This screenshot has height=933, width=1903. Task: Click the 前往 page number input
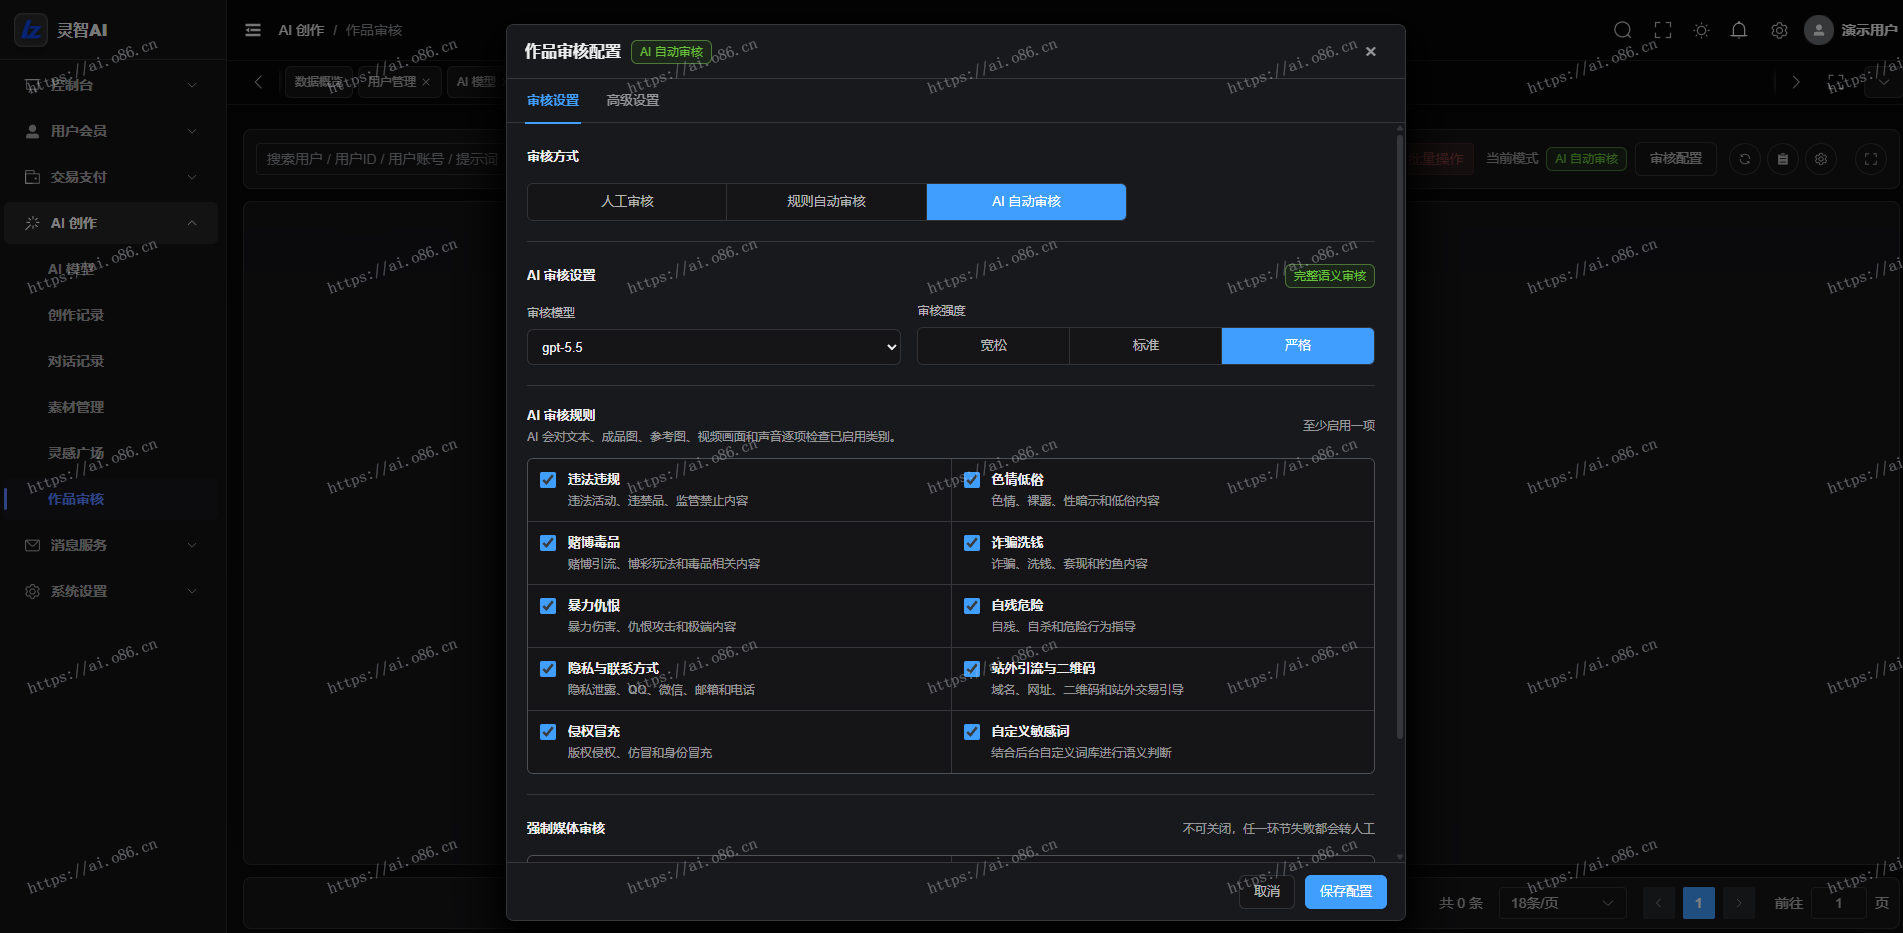click(1838, 903)
